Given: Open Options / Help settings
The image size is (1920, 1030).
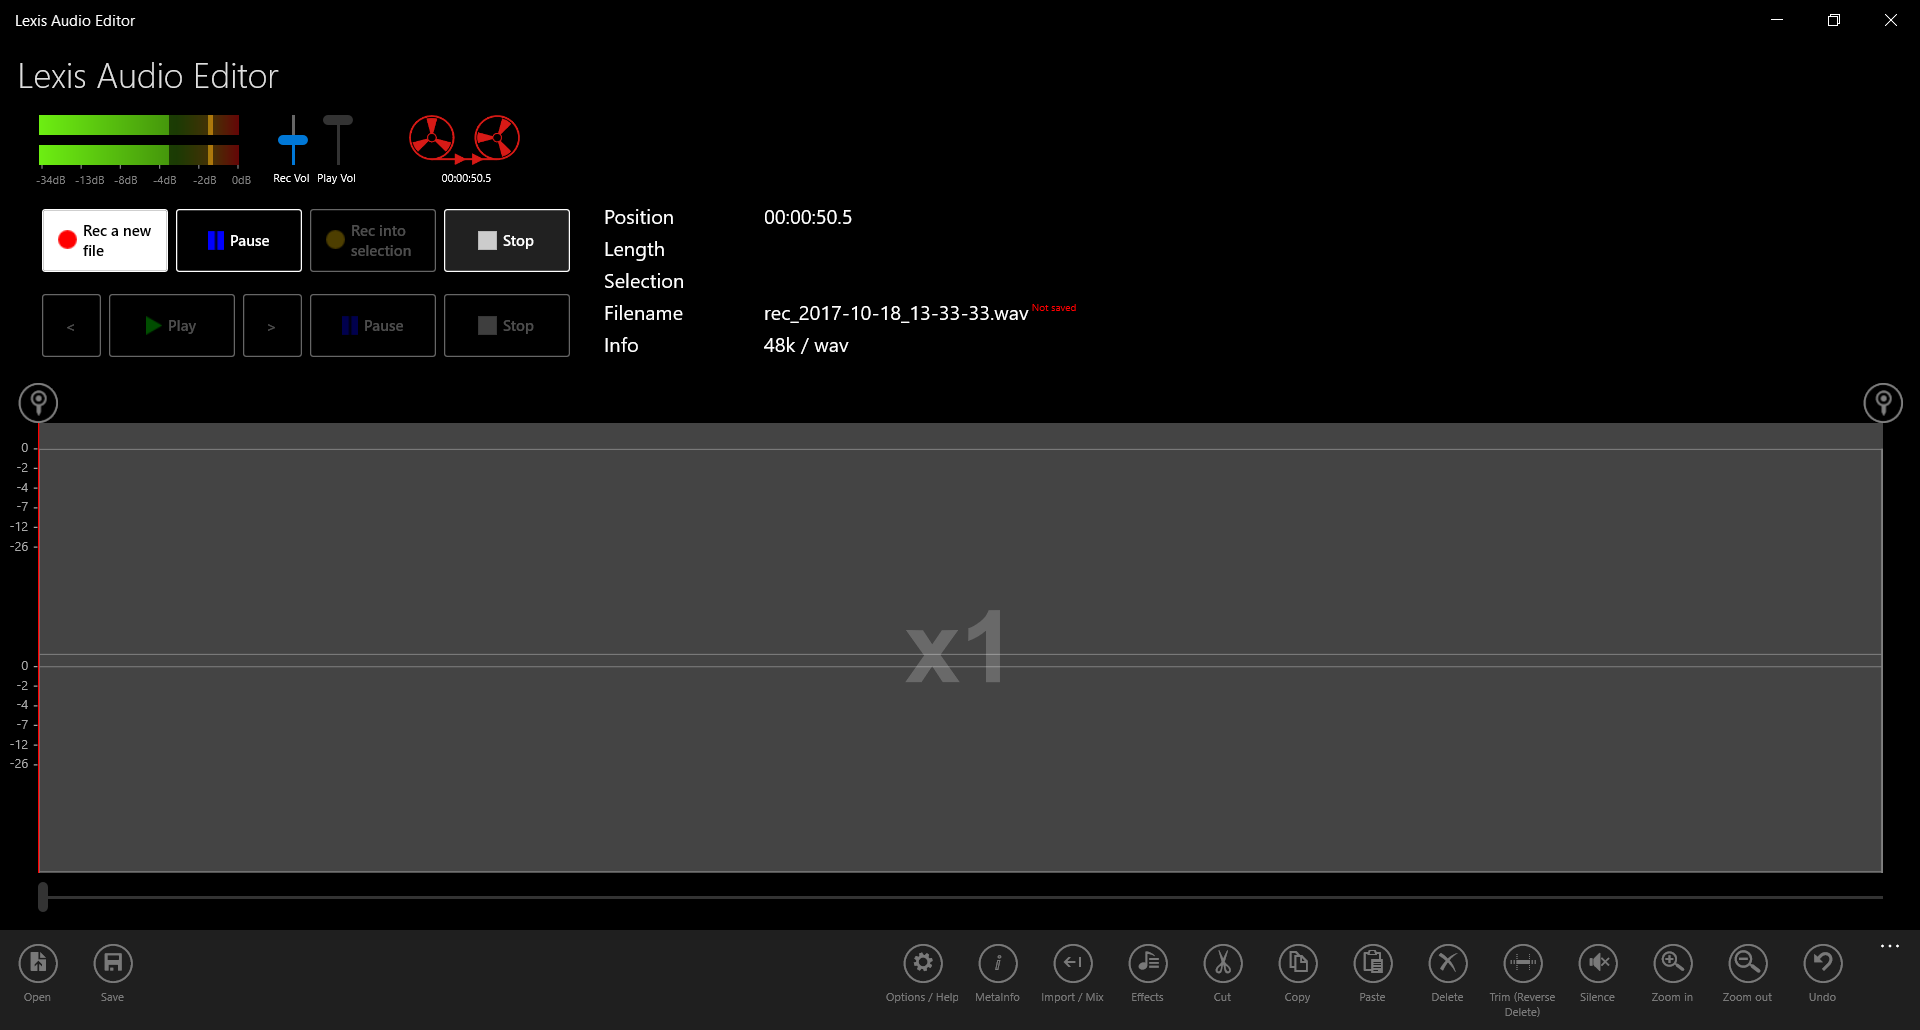Looking at the screenshot, I should pyautogui.click(x=921, y=963).
